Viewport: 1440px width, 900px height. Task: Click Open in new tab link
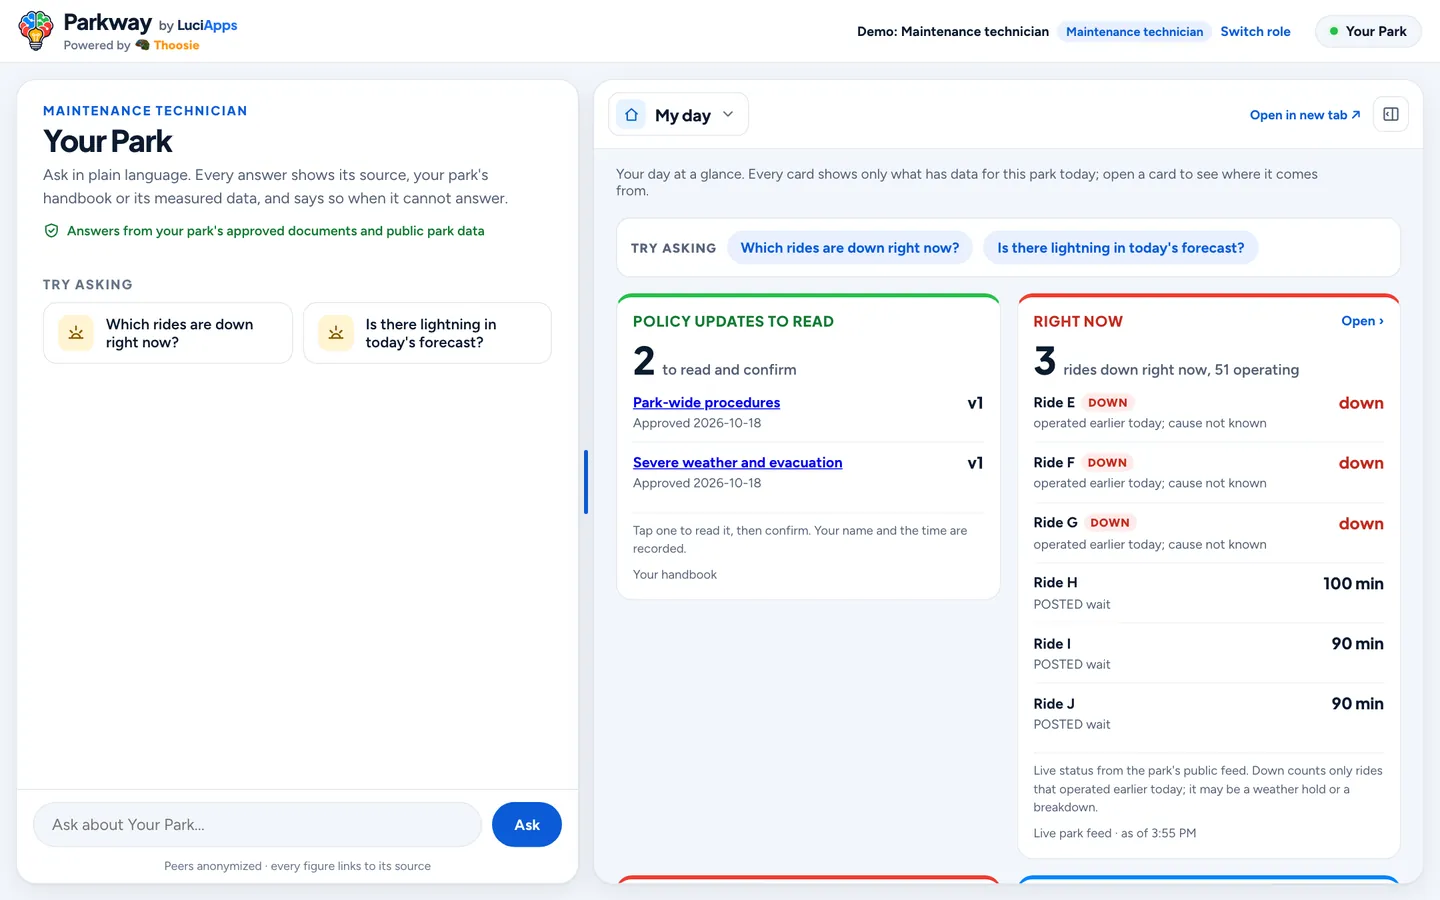pyautogui.click(x=1305, y=115)
